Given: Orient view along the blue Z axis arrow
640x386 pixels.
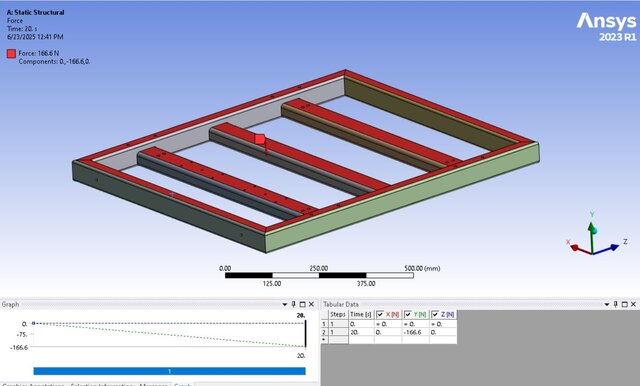Looking at the screenshot, I should coord(613,247).
